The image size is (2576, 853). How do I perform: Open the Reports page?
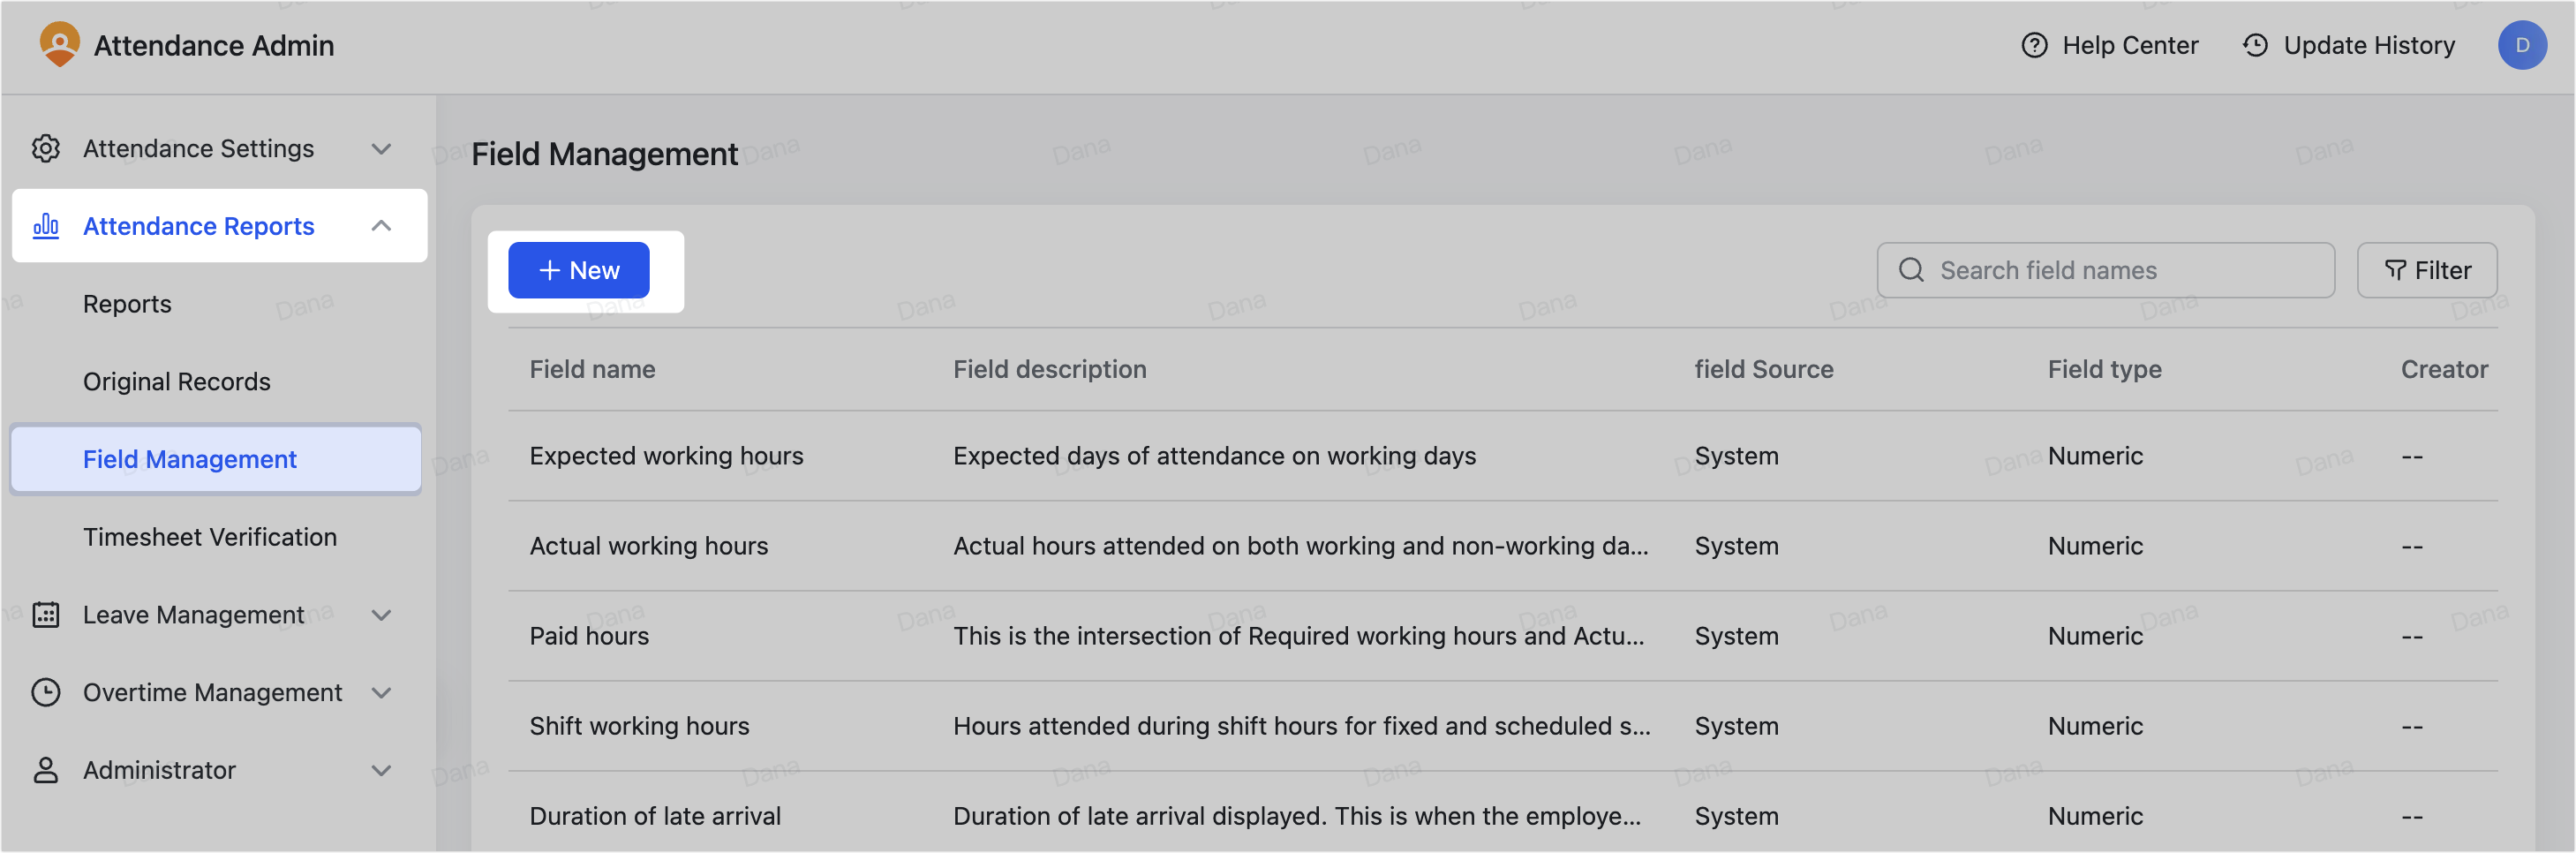click(127, 303)
